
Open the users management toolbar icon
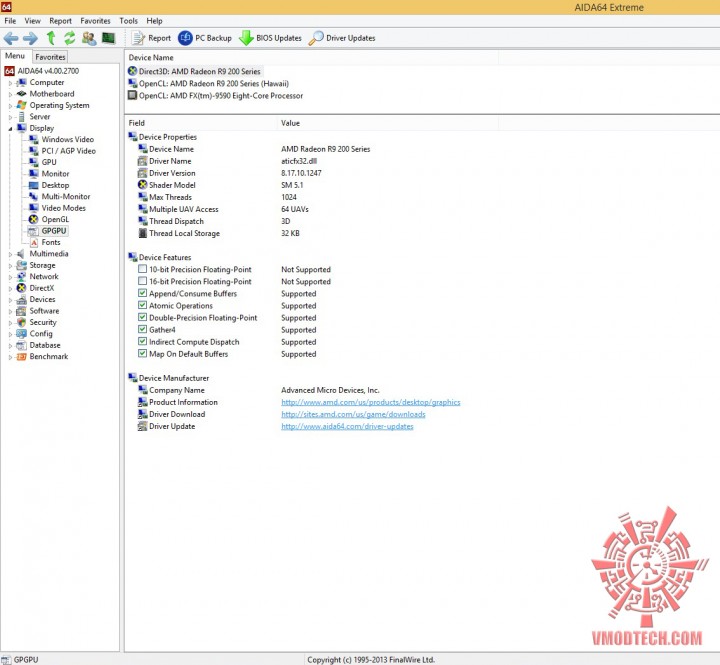[89, 38]
